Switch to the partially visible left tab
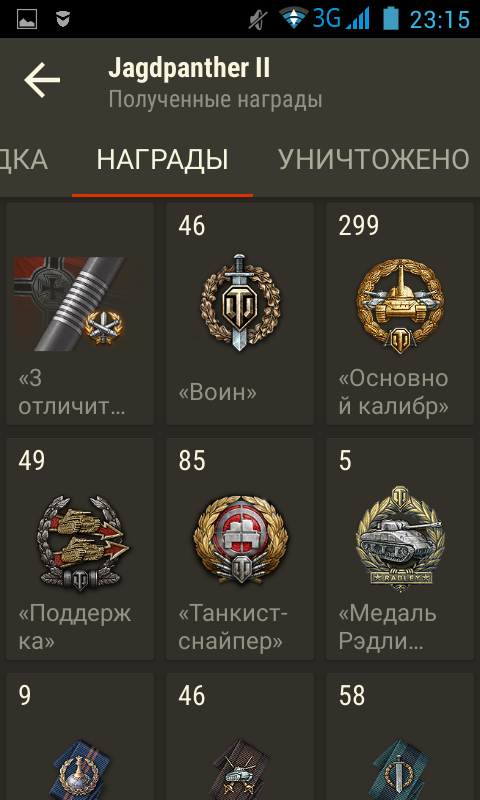 (24, 160)
